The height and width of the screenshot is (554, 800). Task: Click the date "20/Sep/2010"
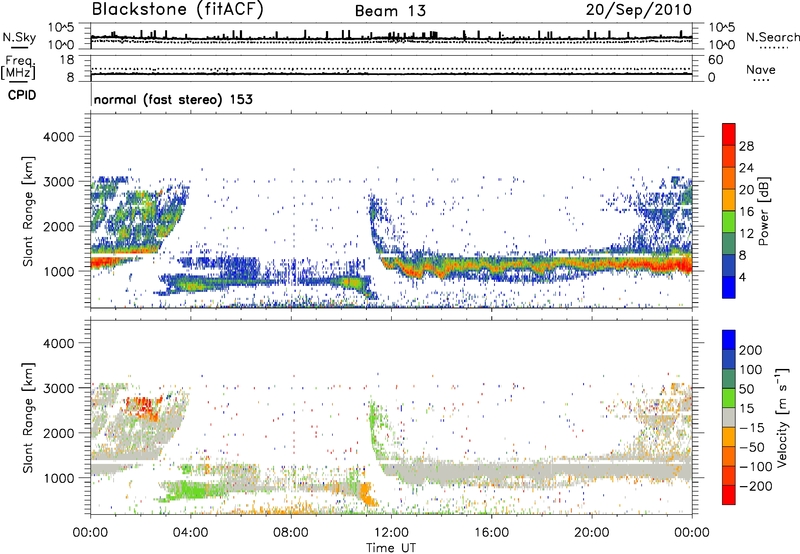point(639,10)
